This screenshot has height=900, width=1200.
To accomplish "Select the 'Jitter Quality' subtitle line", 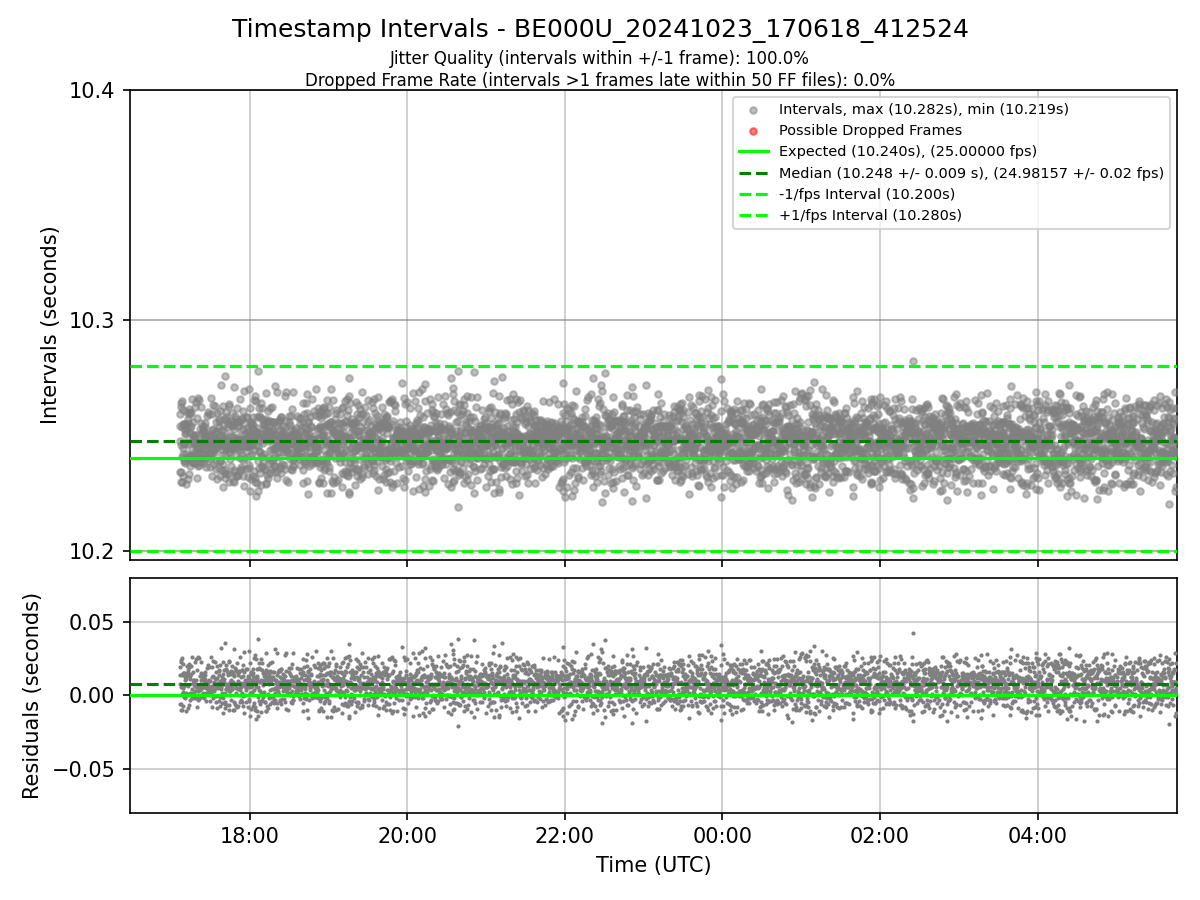I will point(599,58).
